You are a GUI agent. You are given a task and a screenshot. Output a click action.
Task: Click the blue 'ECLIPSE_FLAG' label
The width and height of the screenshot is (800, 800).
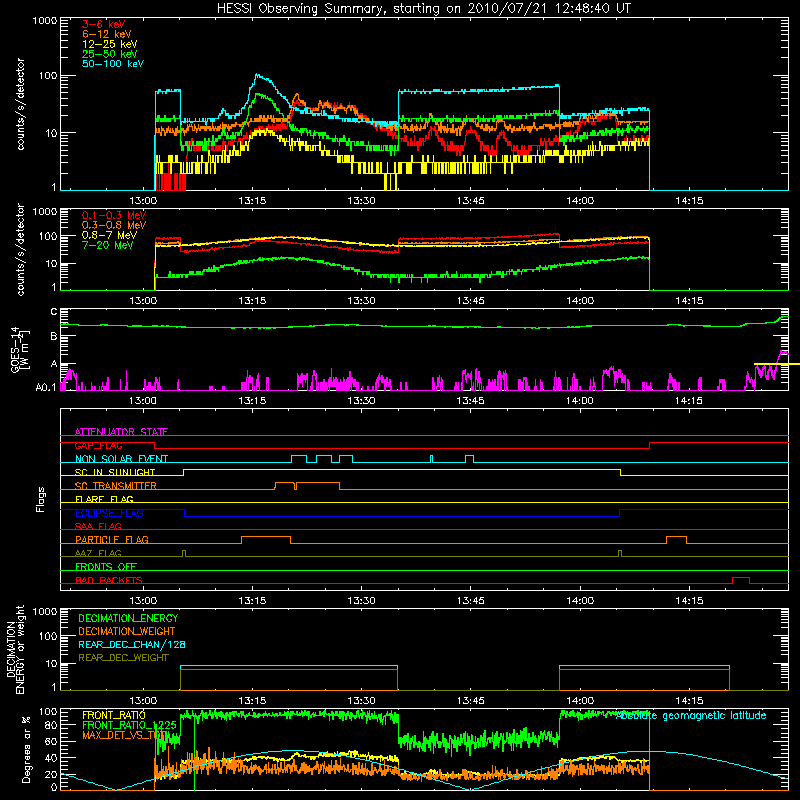109,513
